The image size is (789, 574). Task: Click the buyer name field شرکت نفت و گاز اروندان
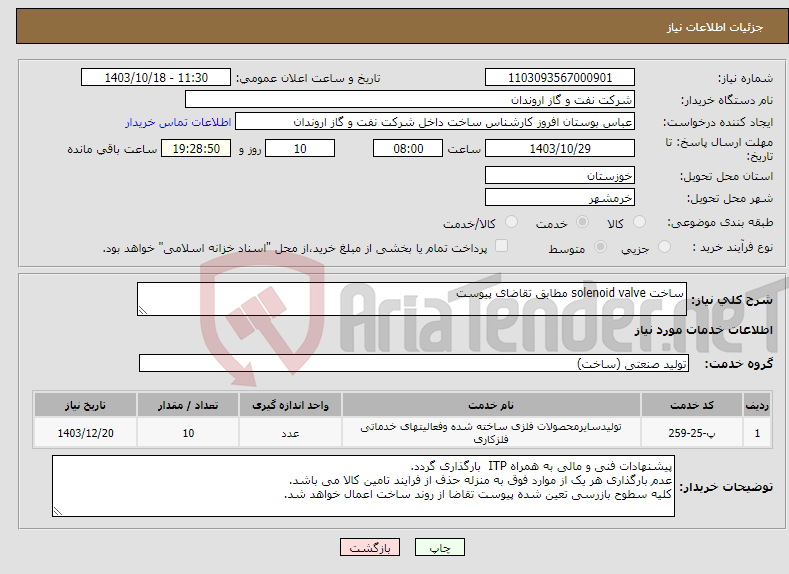410,100
